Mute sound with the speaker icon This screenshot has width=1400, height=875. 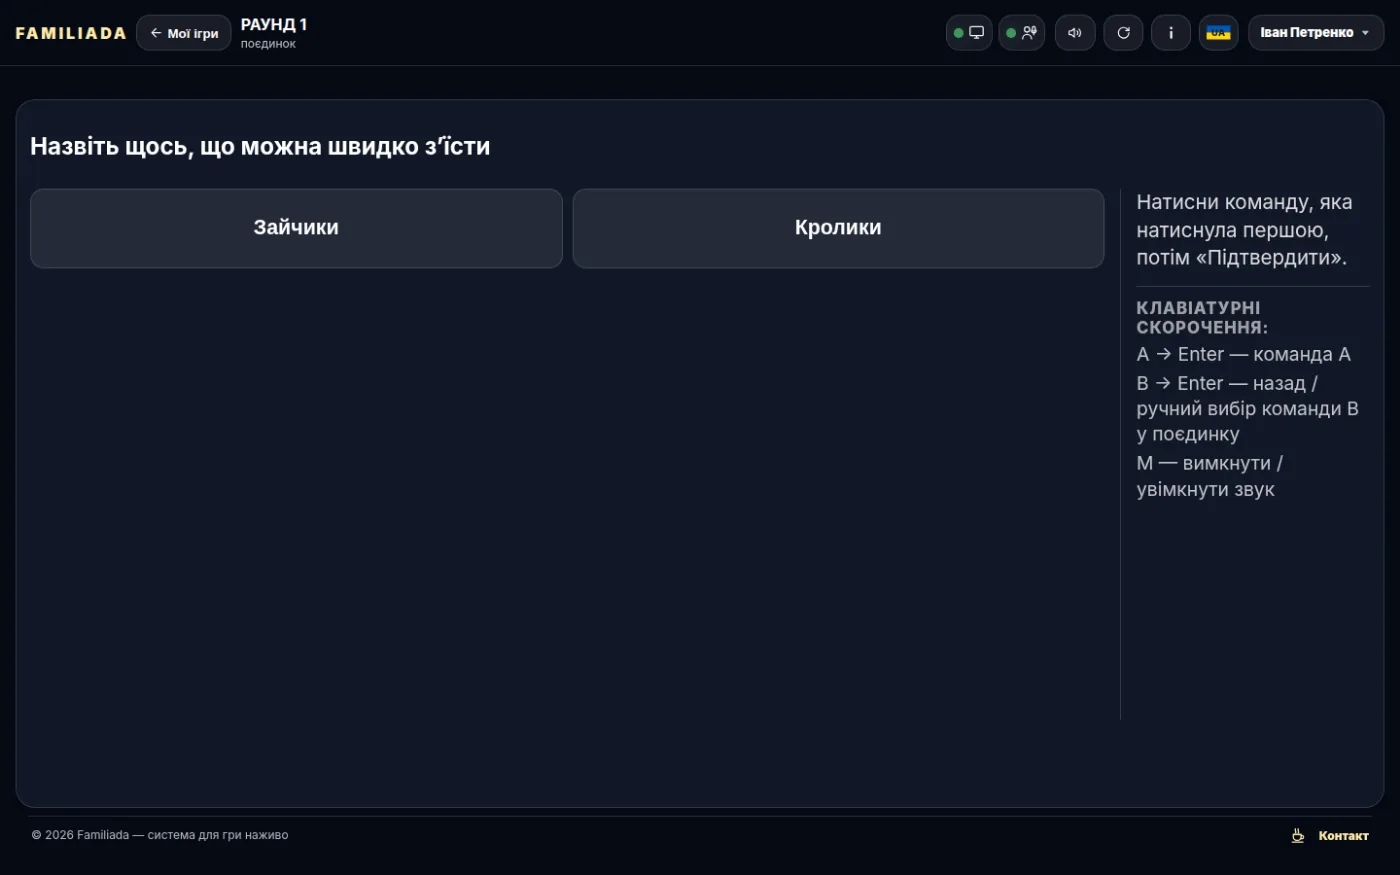[1075, 33]
